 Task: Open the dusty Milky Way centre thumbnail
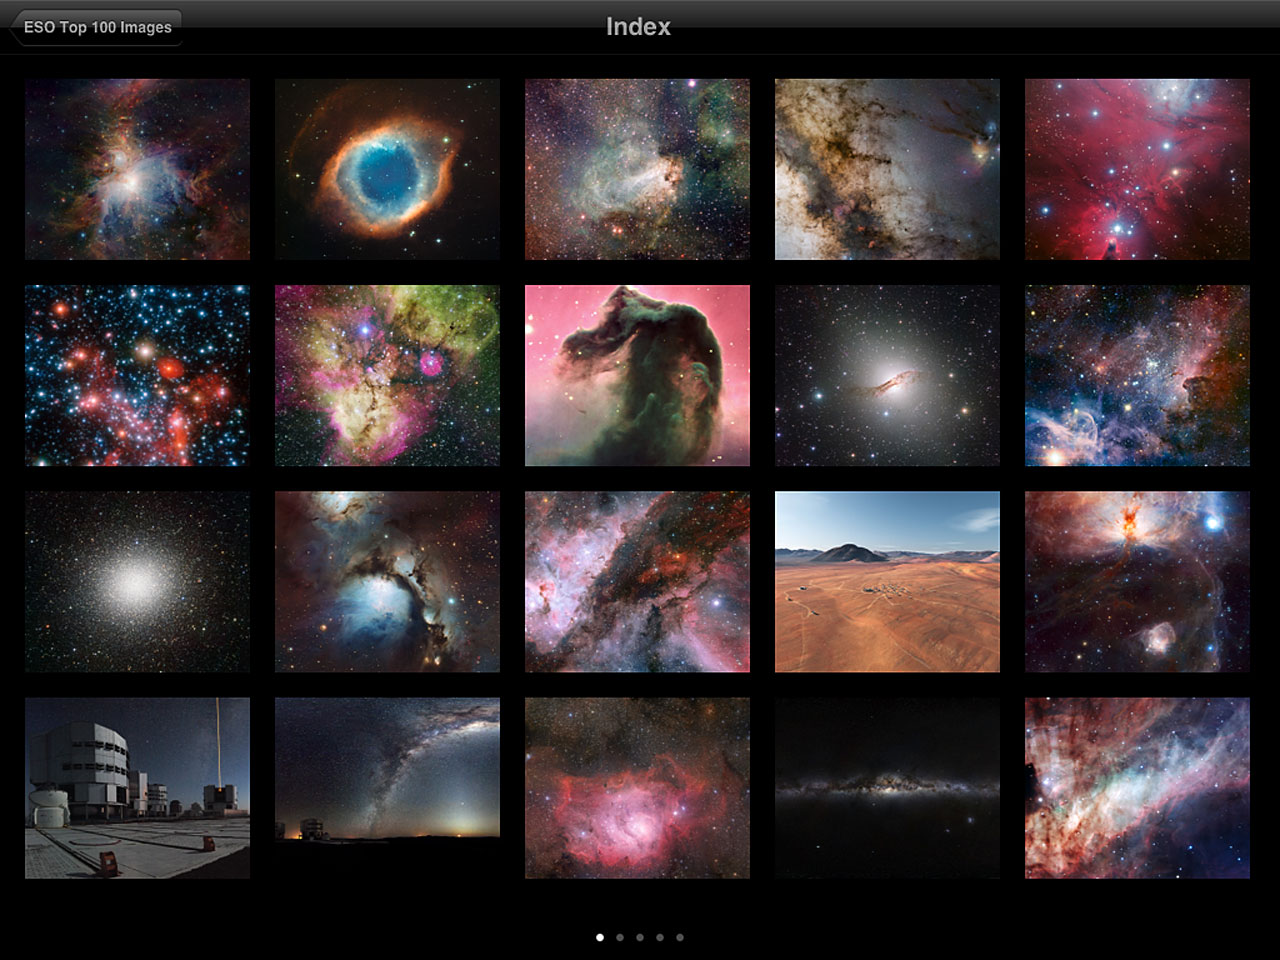pyautogui.click(x=887, y=169)
